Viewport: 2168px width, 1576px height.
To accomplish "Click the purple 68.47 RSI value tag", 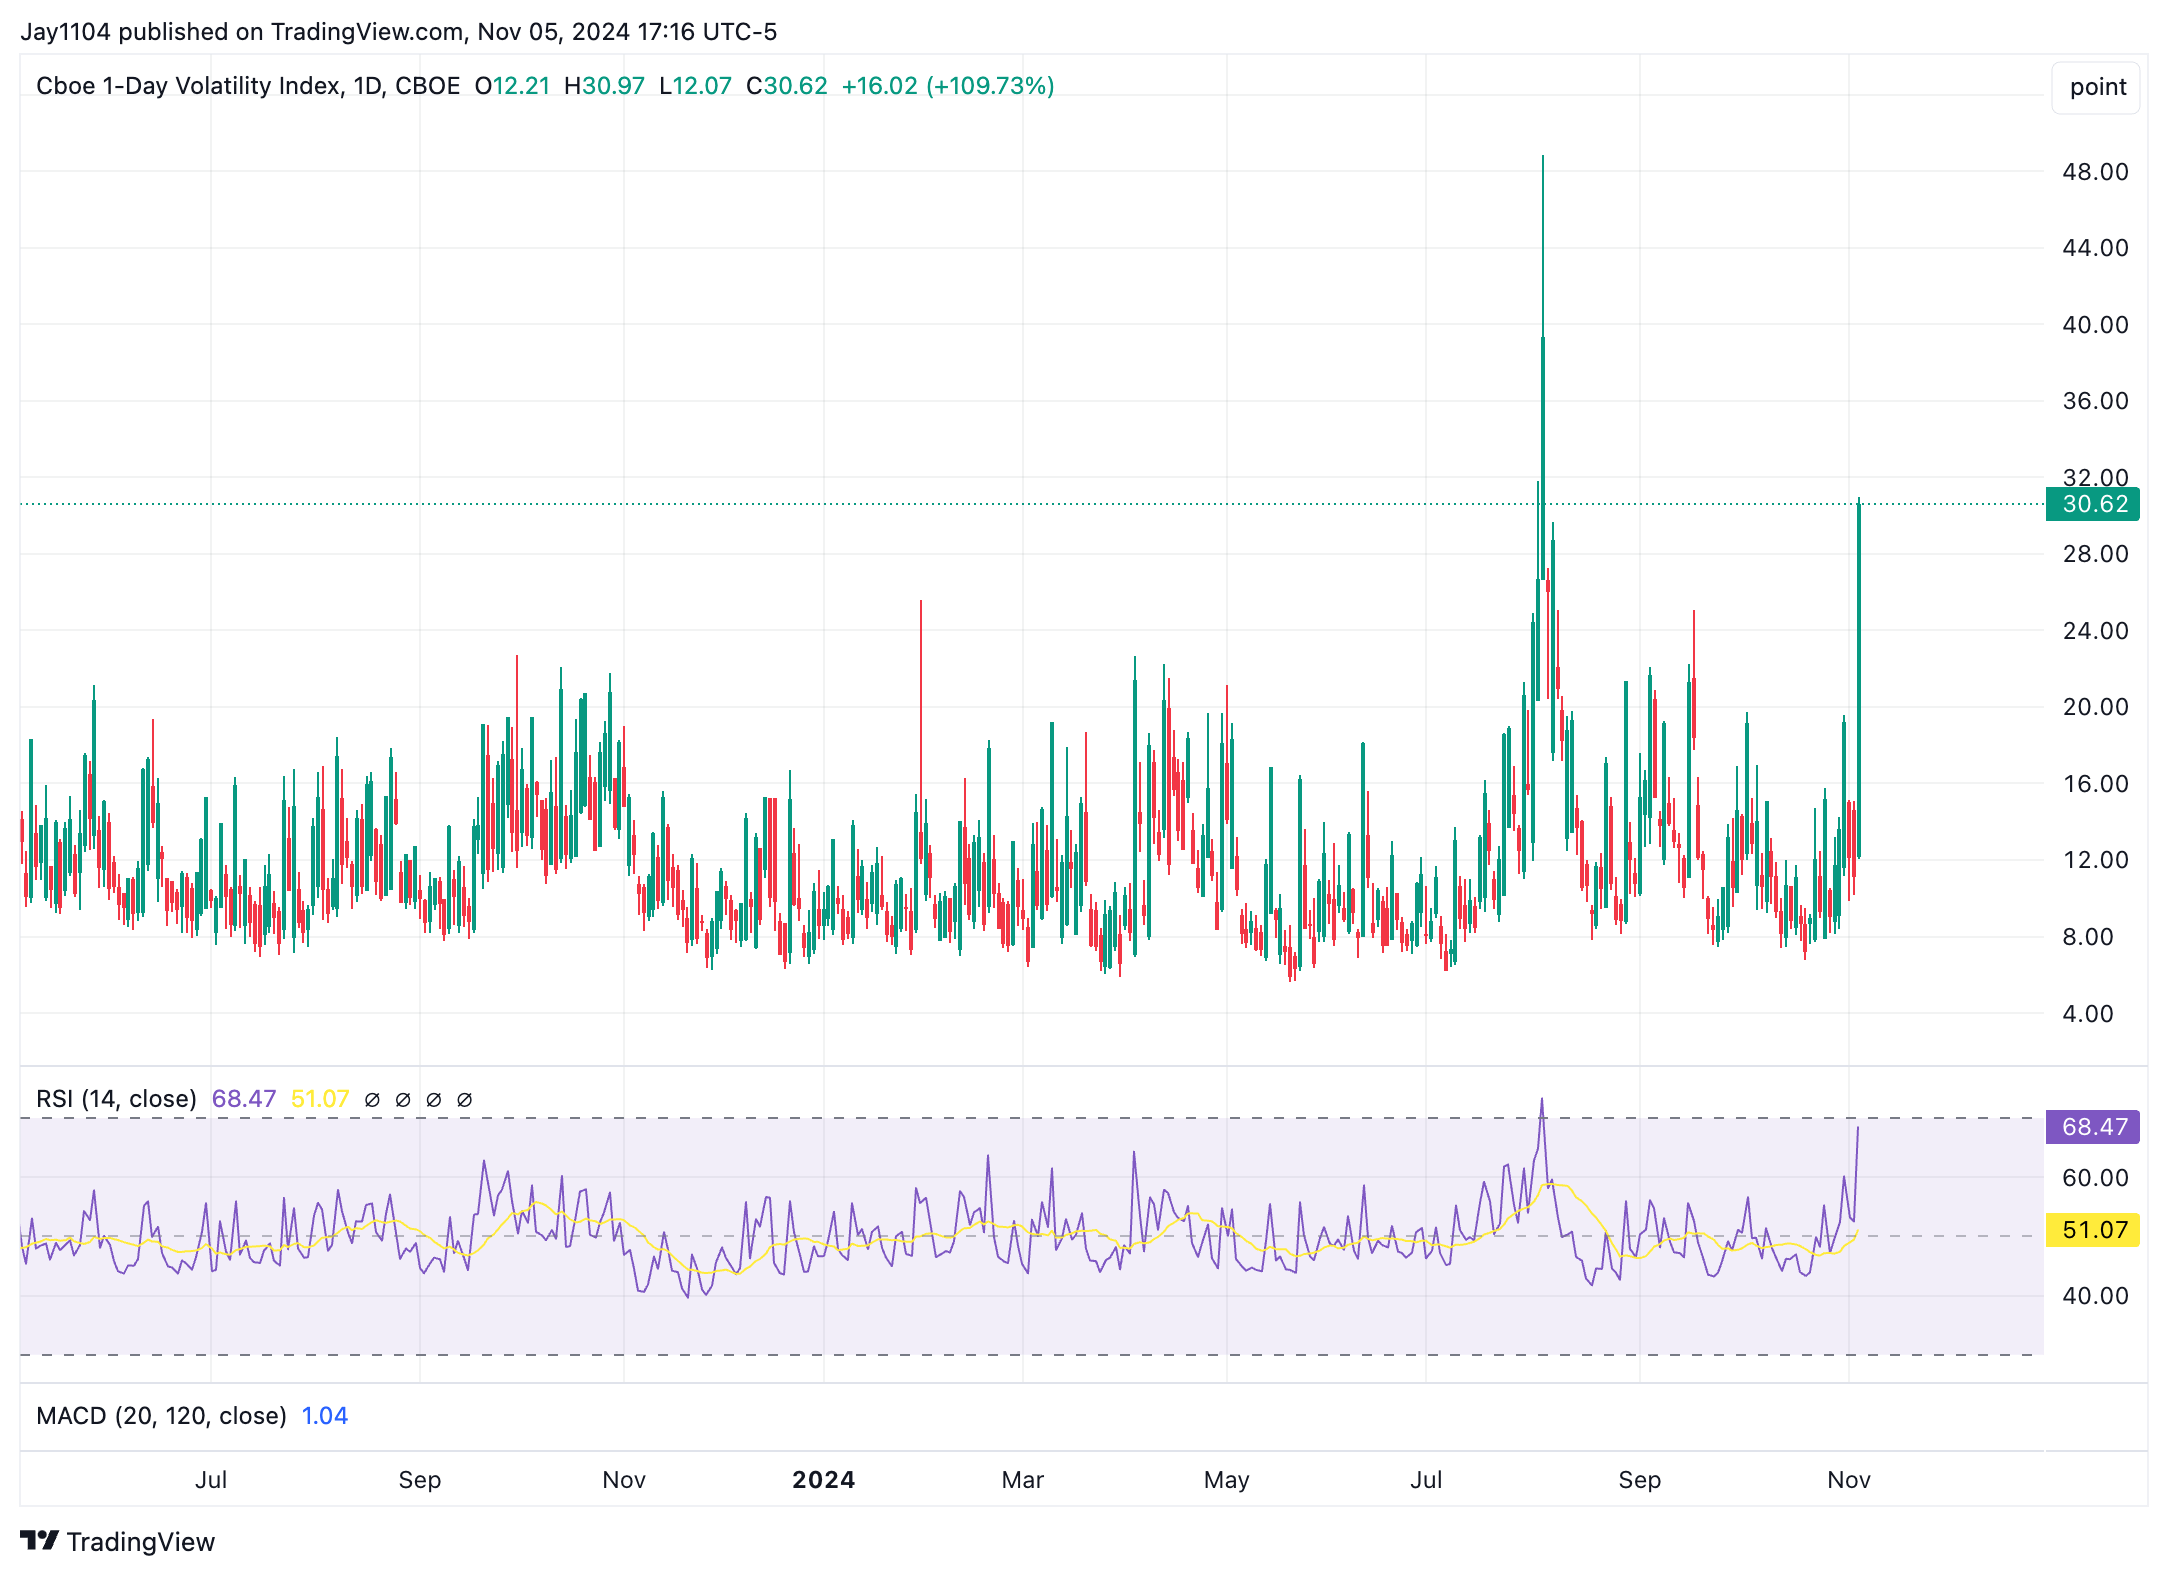I will coord(2092,1127).
